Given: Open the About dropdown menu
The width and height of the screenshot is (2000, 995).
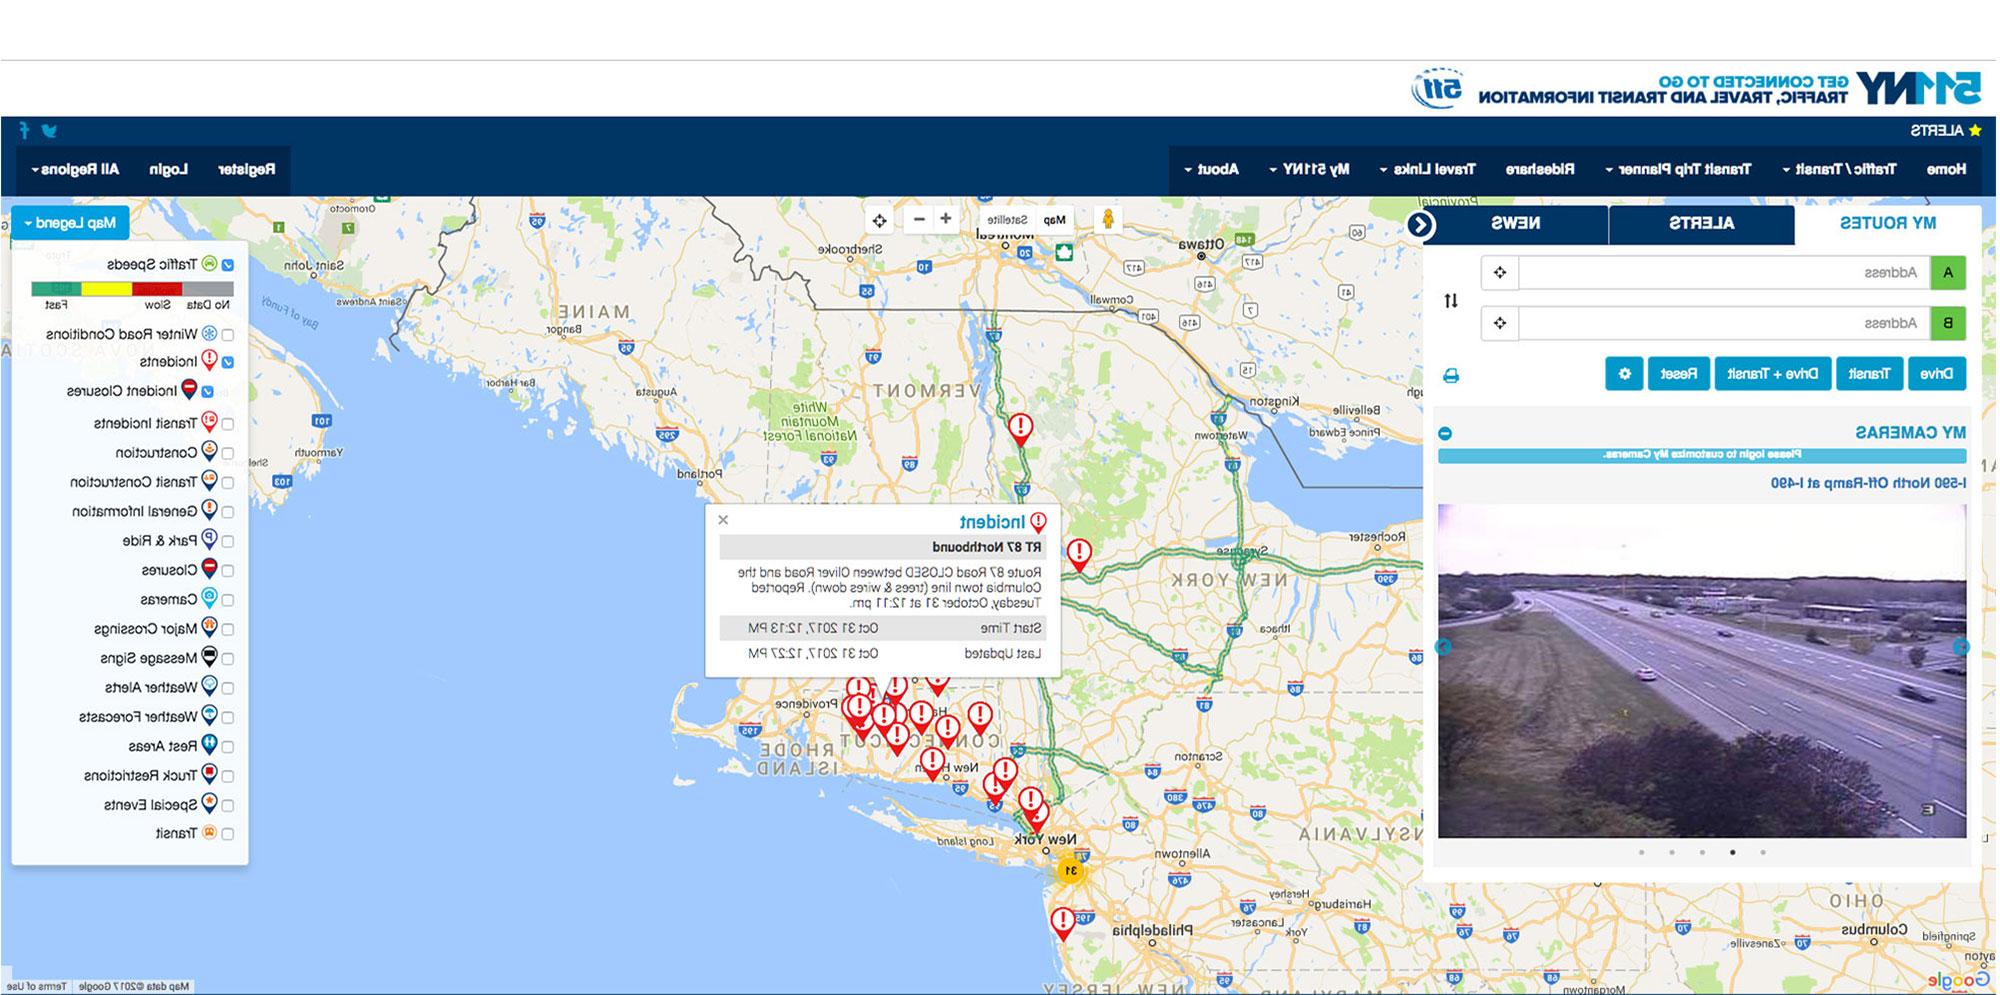Looking at the screenshot, I should tap(1212, 169).
